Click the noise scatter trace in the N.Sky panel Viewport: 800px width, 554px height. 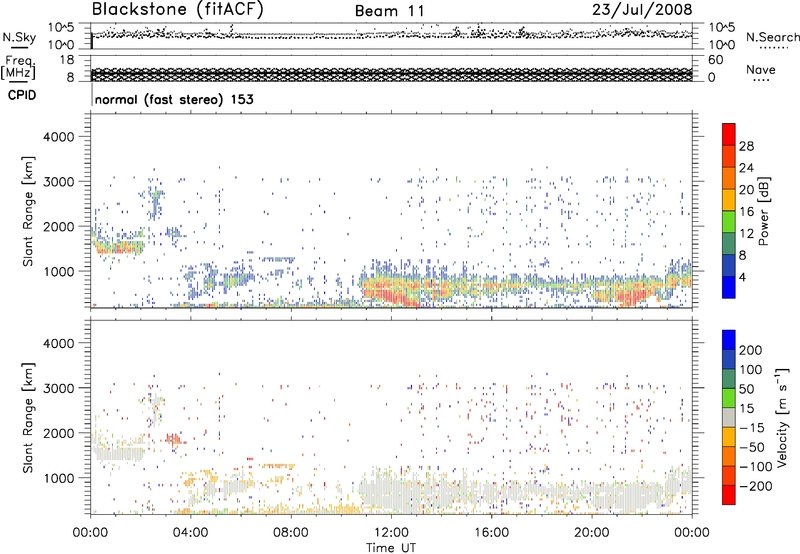tap(392, 35)
